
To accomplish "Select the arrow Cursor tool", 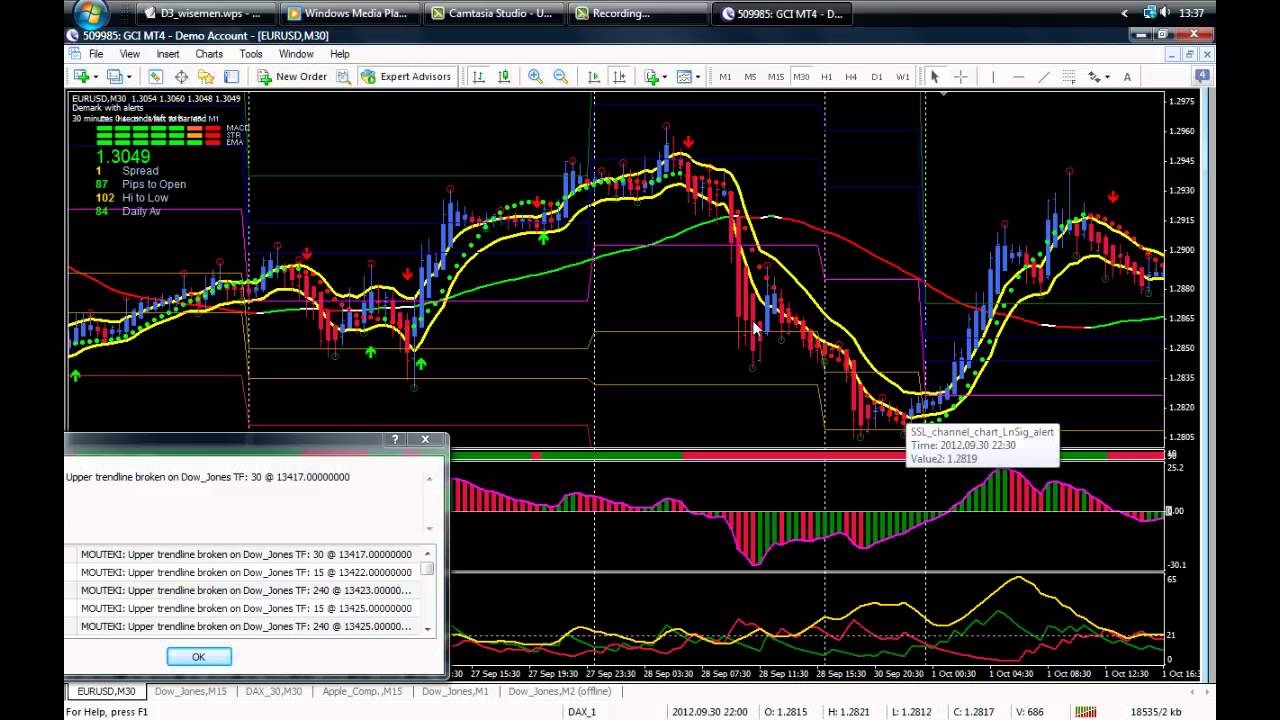I will (935, 77).
